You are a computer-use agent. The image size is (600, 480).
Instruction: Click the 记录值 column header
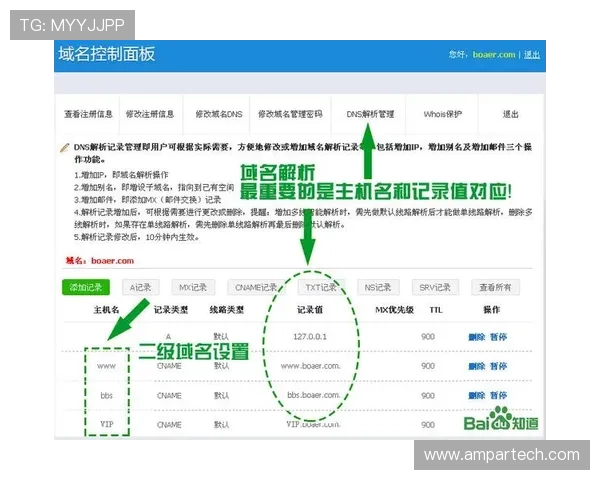[310, 310]
